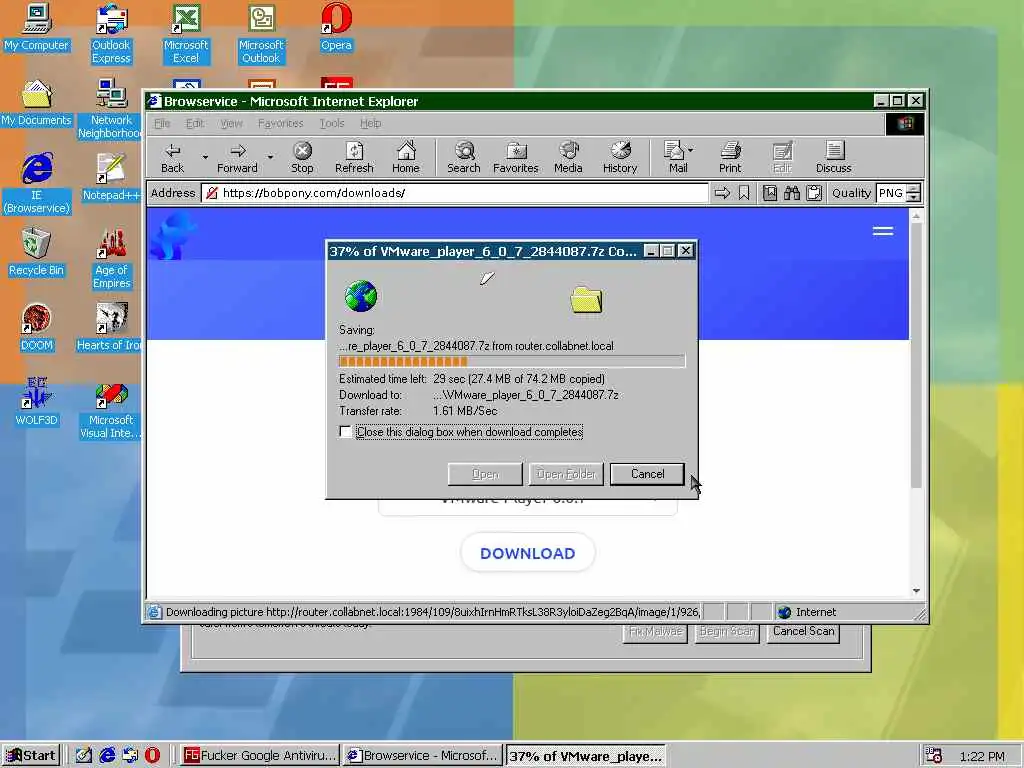
Task: Cancel the VMware player download
Action: (647, 474)
